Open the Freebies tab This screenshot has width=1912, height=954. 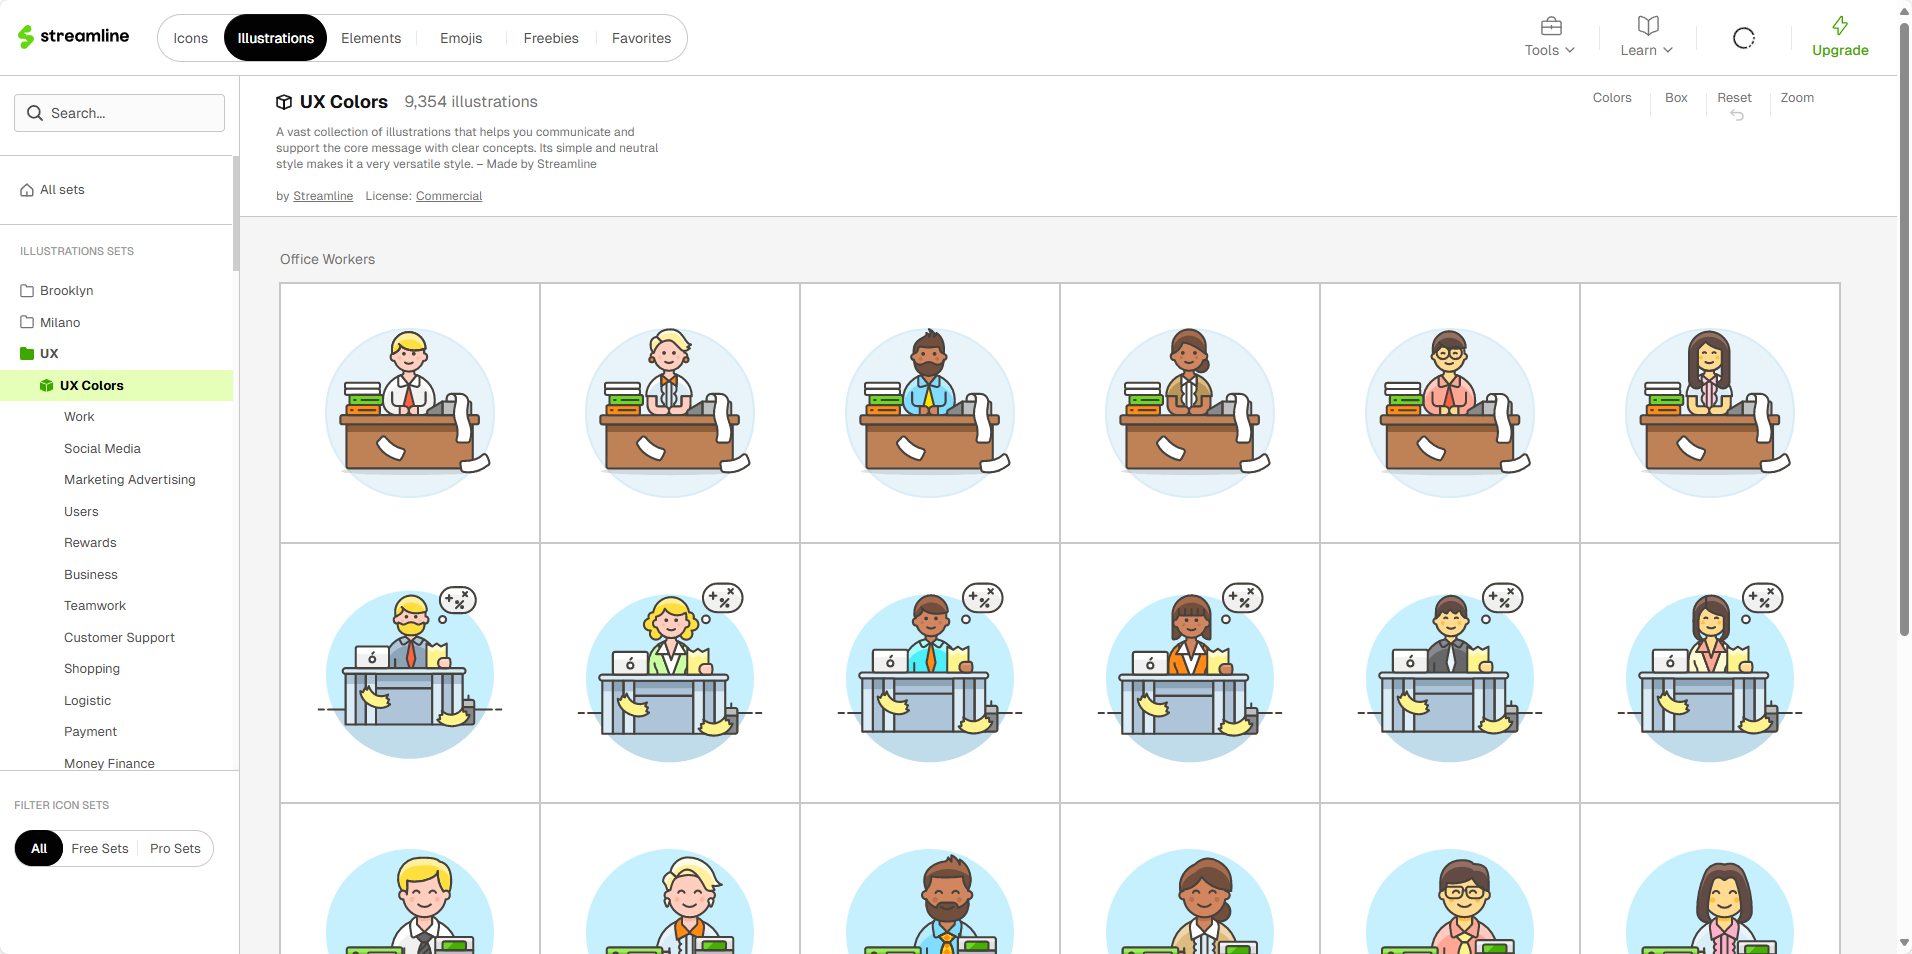coord(551,38)
